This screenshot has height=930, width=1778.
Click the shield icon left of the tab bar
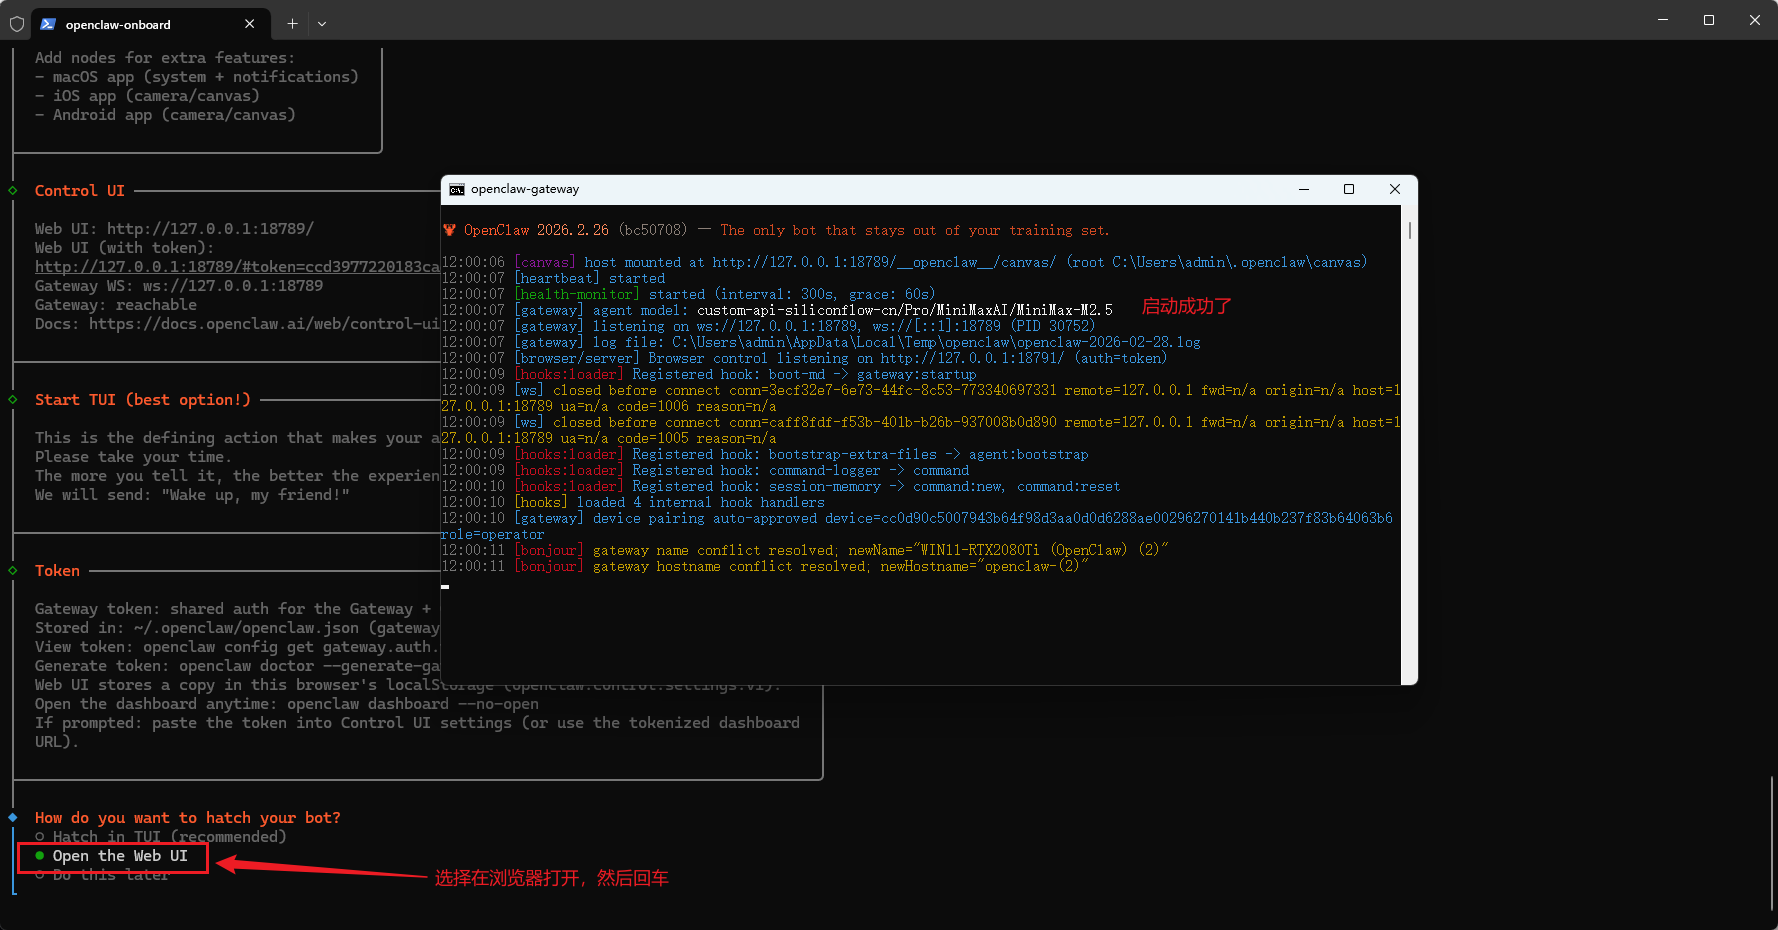[16, 23]
